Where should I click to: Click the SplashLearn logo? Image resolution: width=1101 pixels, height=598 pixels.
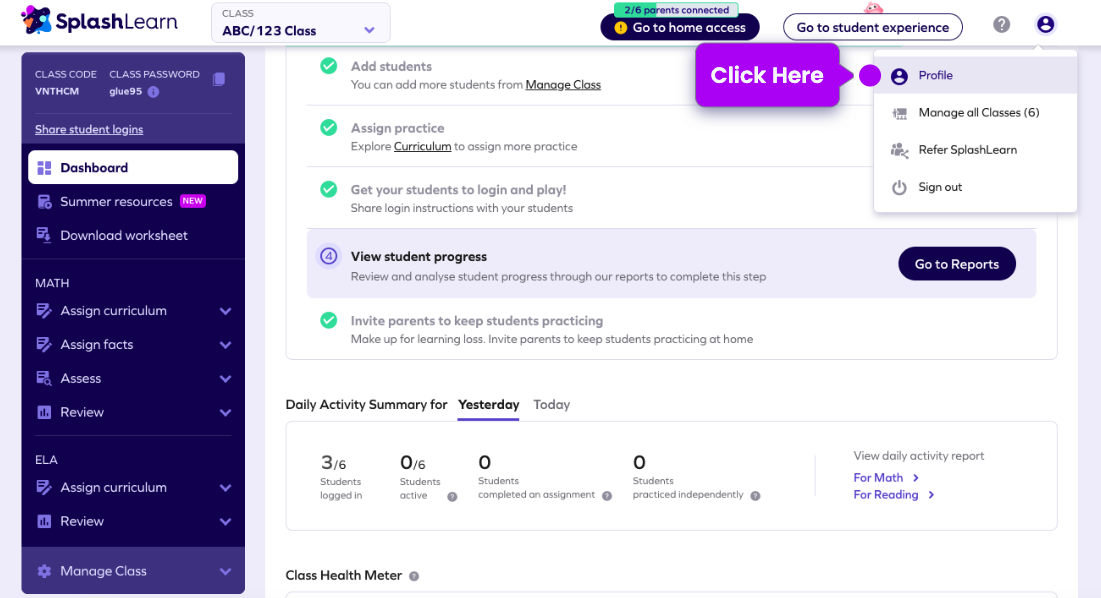(99, 21)
